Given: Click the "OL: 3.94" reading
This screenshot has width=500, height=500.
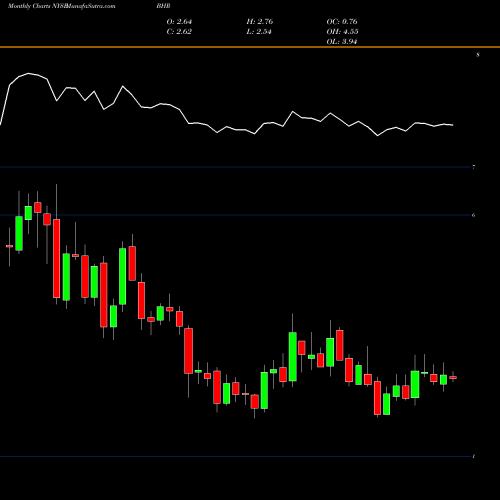Looking at the screenshot, I should (342, 42).
